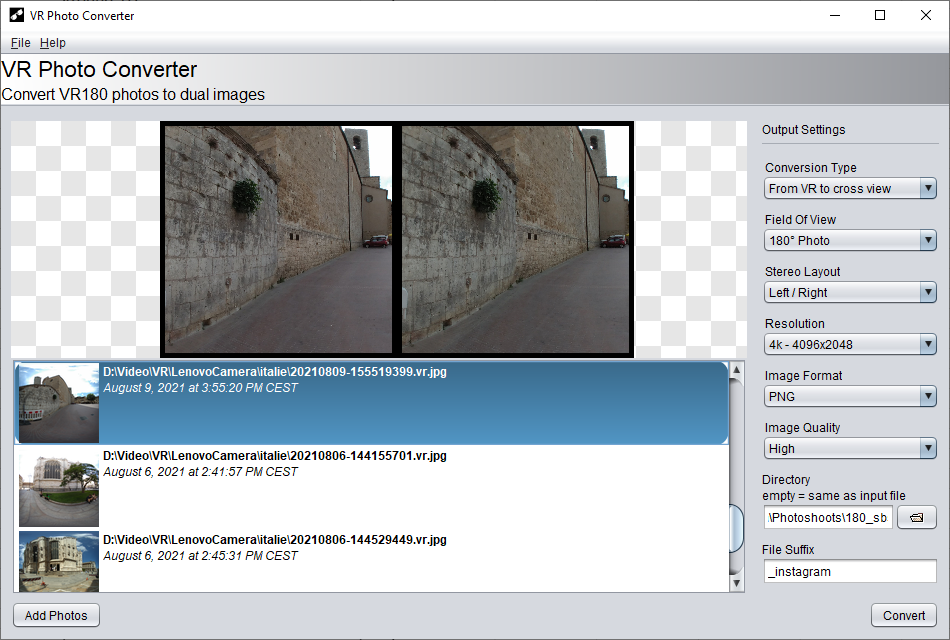Screen dimensions: 950x640
Task: Click into the File Suffix text field
Action: (x=850, y=572)
